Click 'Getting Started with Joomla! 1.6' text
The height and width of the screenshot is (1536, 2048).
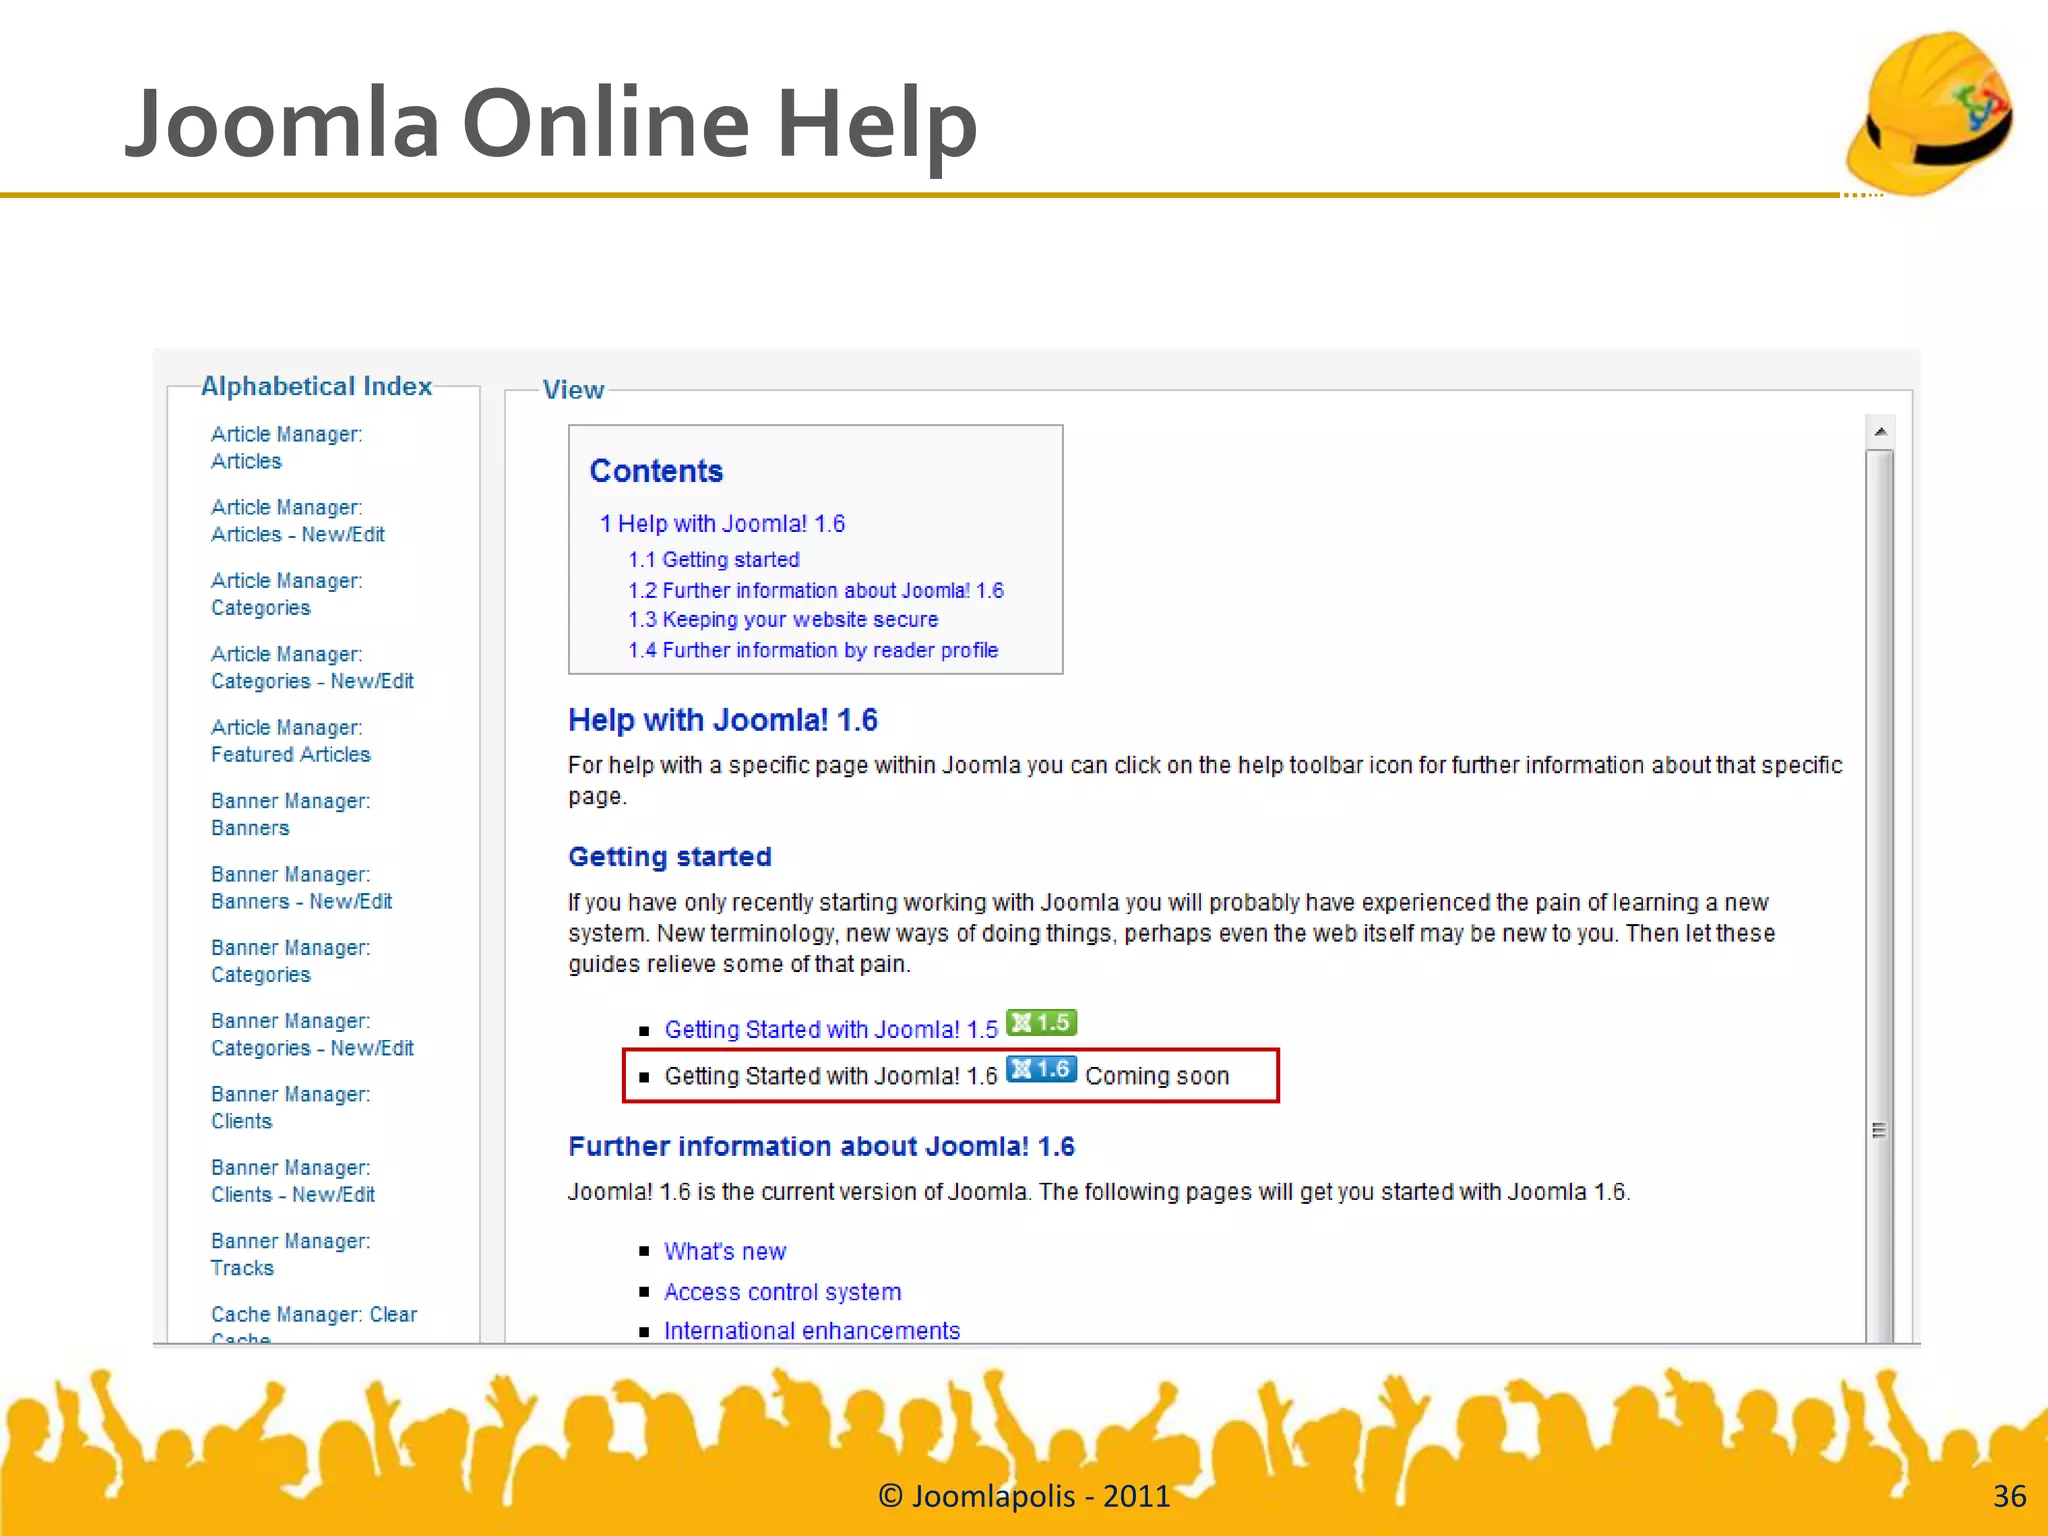coord(831,1077)
